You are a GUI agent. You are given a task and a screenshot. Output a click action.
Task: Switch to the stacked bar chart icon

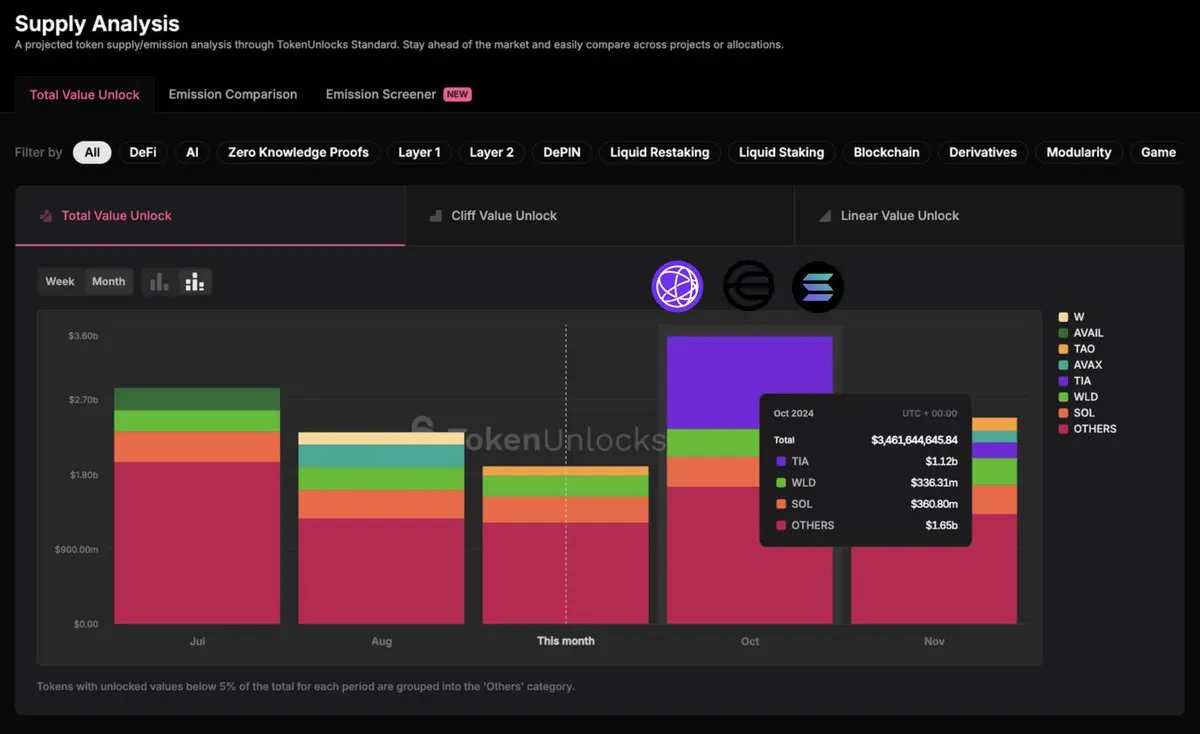194,282
